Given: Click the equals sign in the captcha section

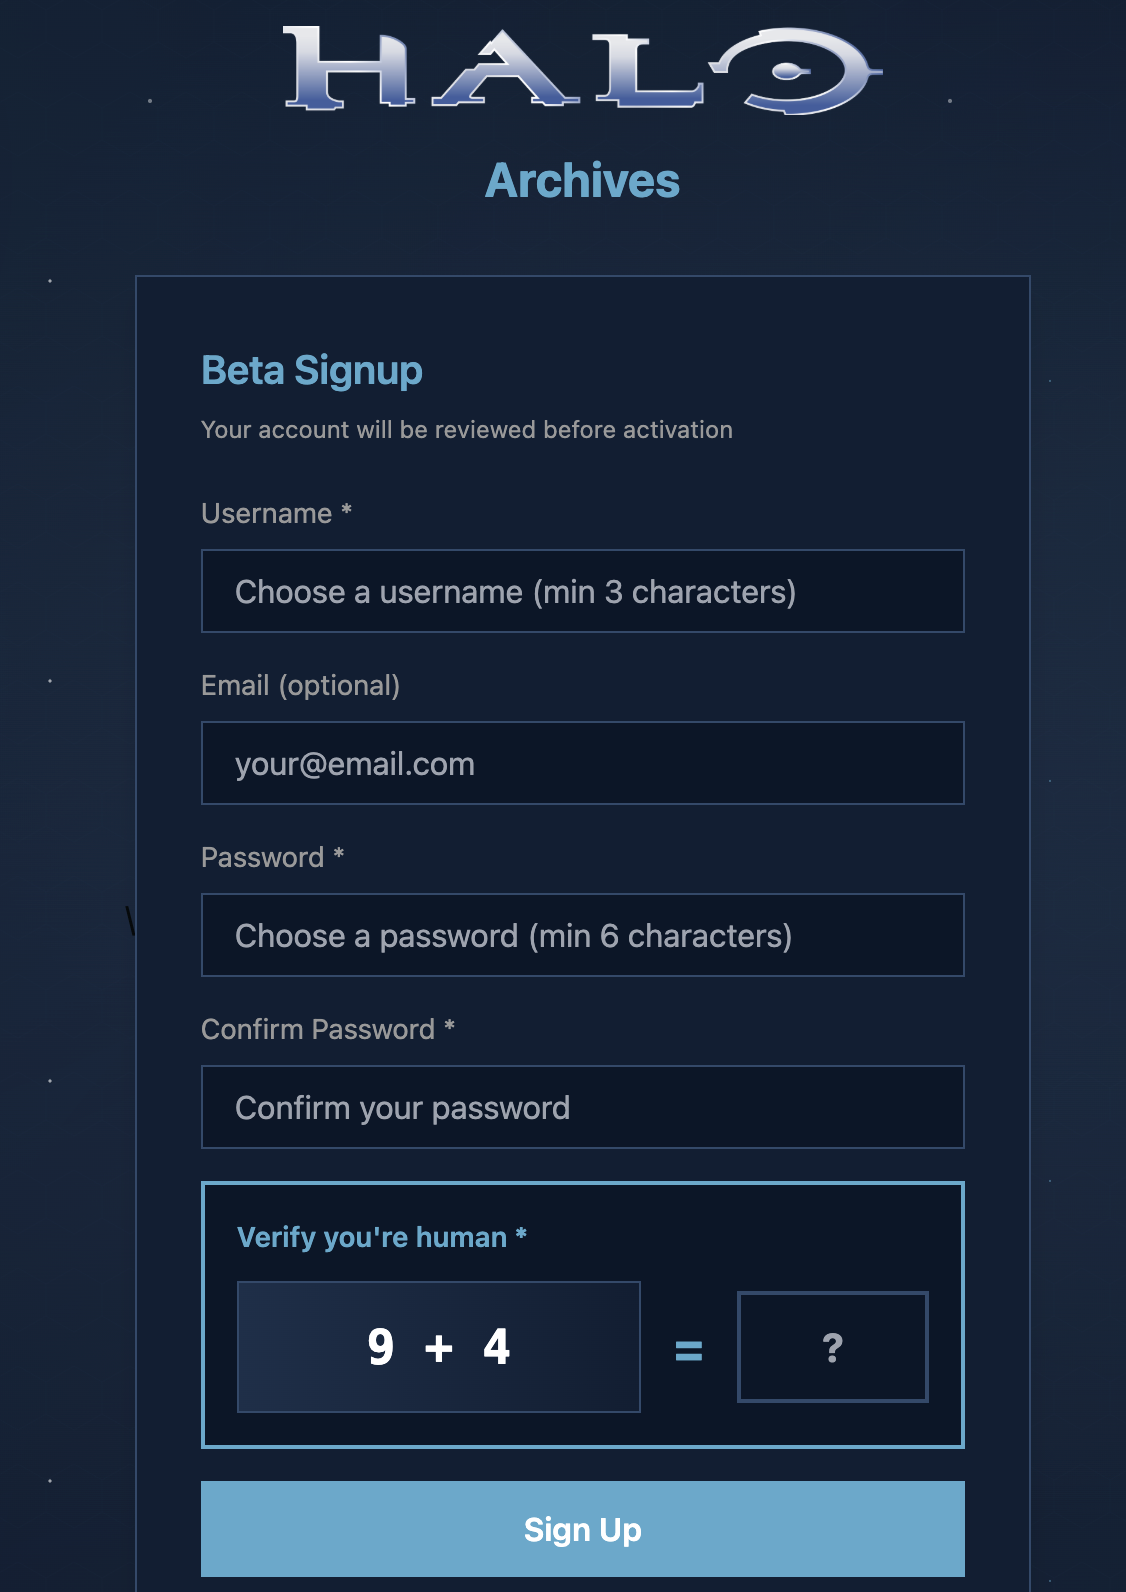Looking at the screenshot, I should click(x=689, y=1347).
